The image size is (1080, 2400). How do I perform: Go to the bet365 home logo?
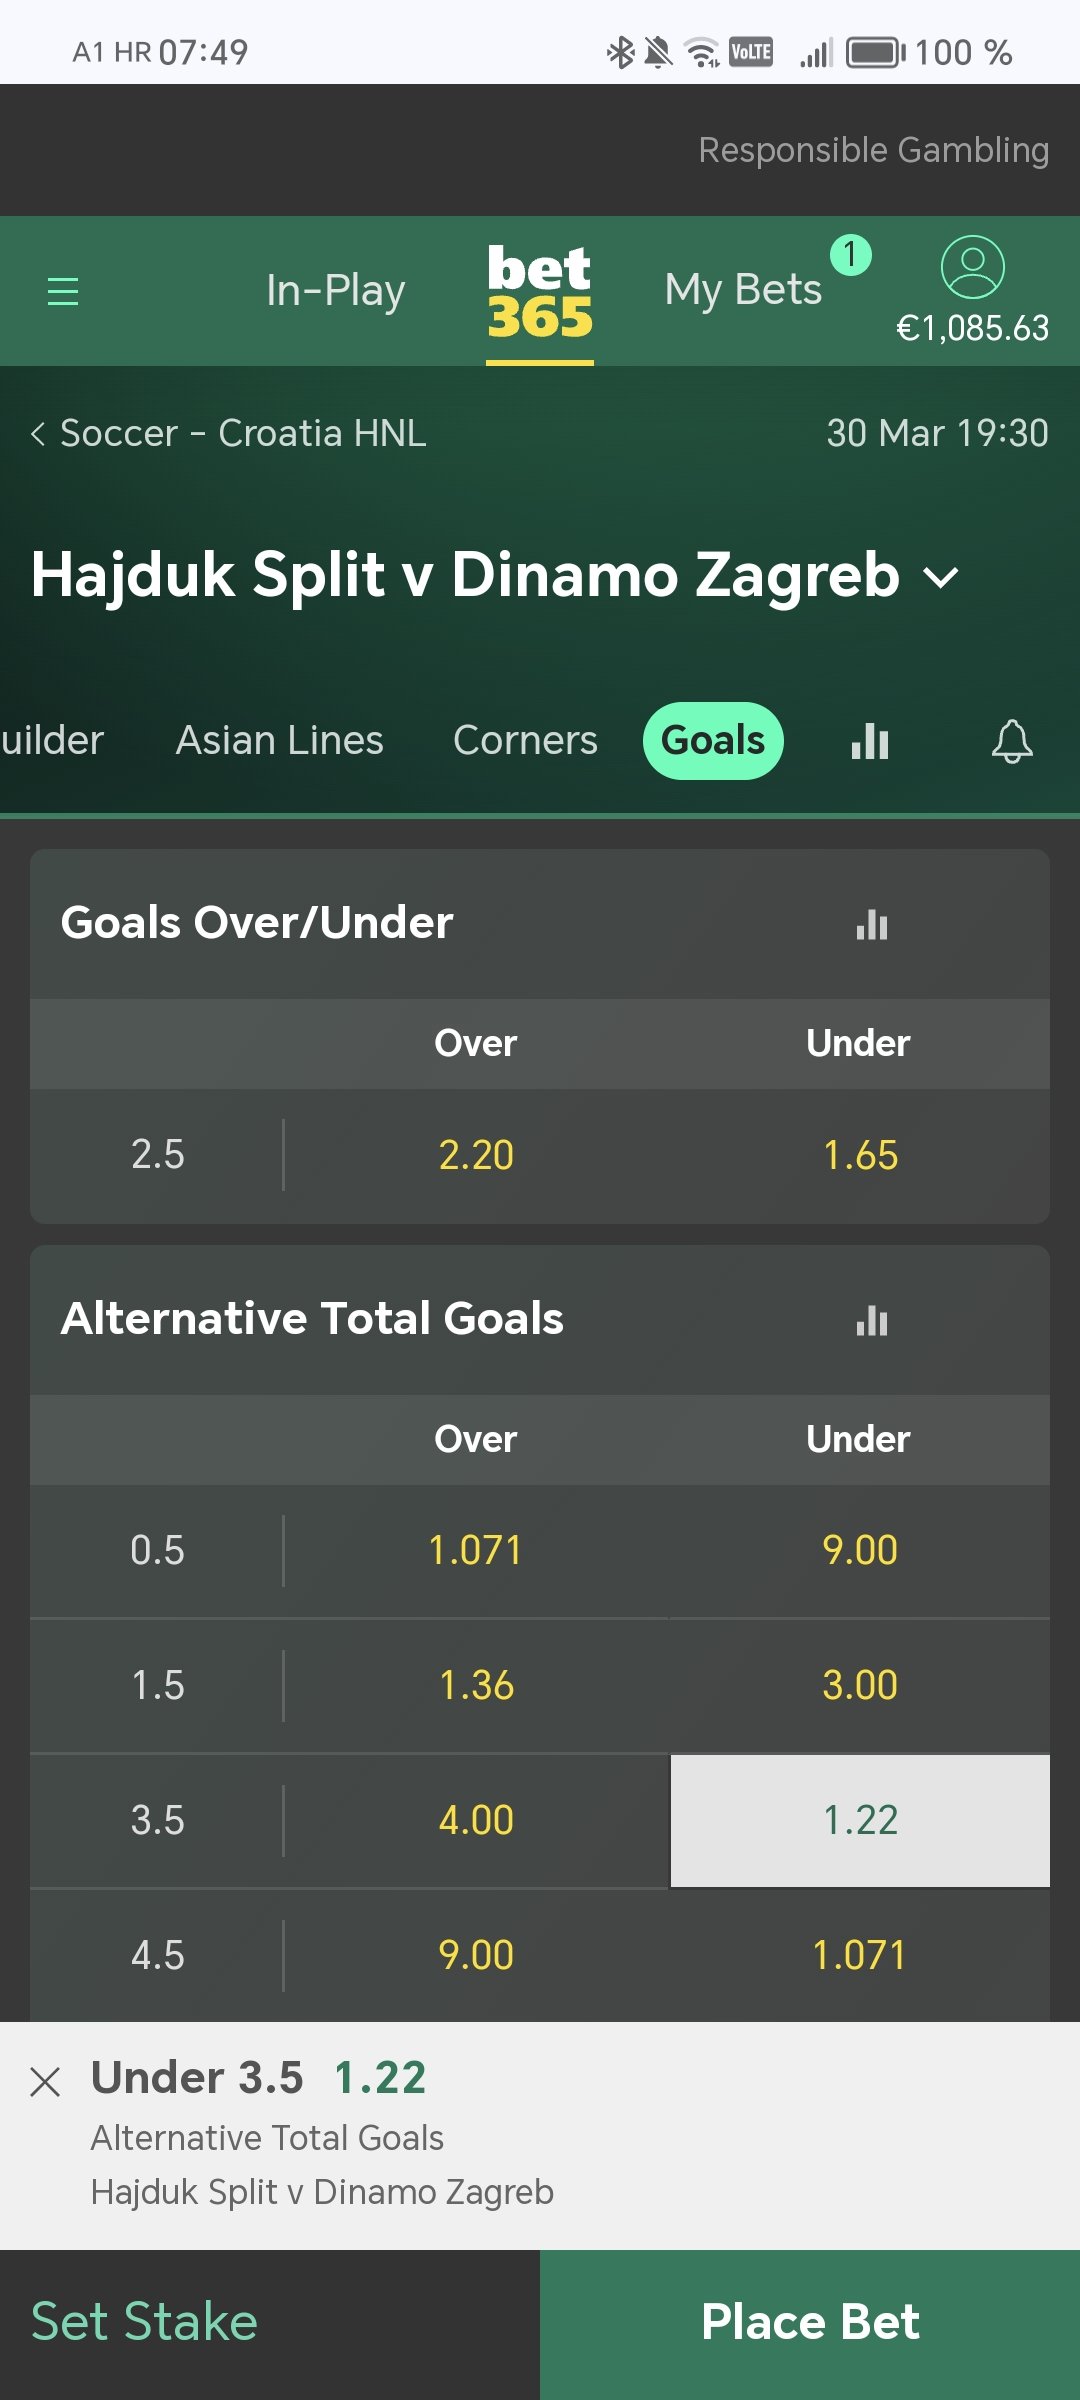click(540, 291)
